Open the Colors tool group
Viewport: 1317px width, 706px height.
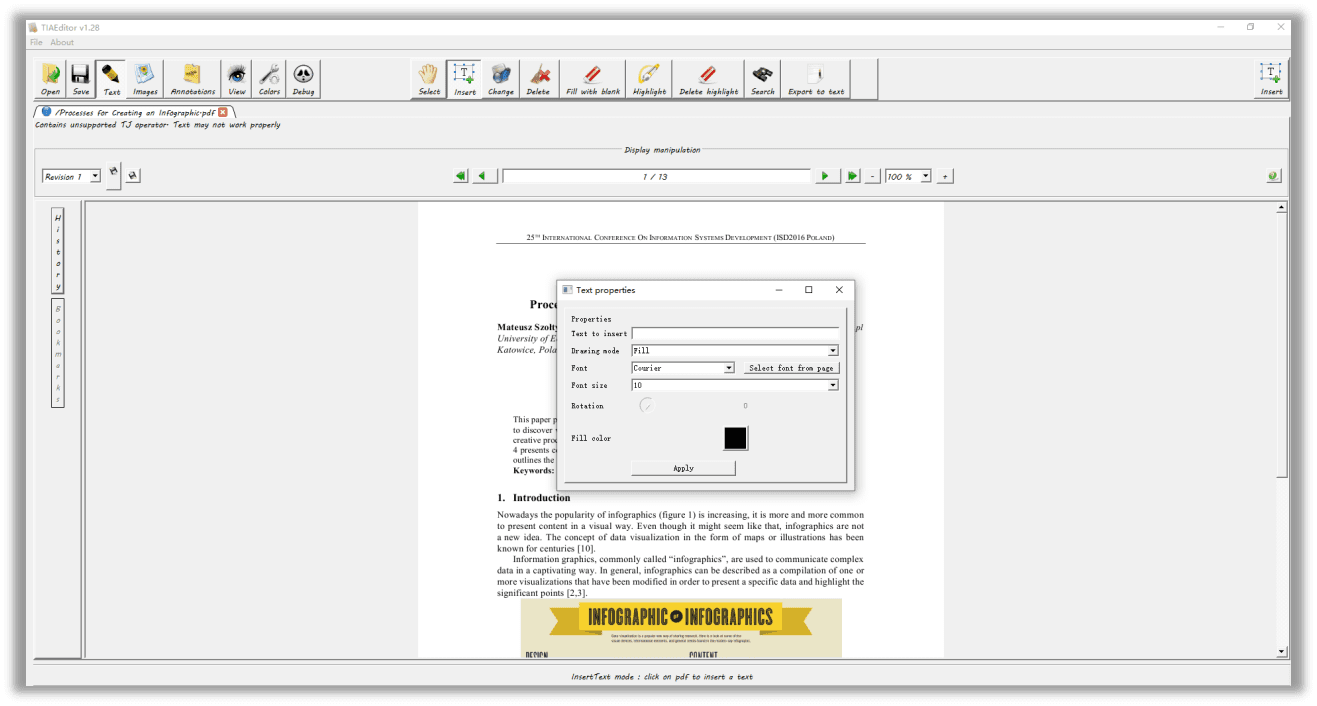[270, 79]
